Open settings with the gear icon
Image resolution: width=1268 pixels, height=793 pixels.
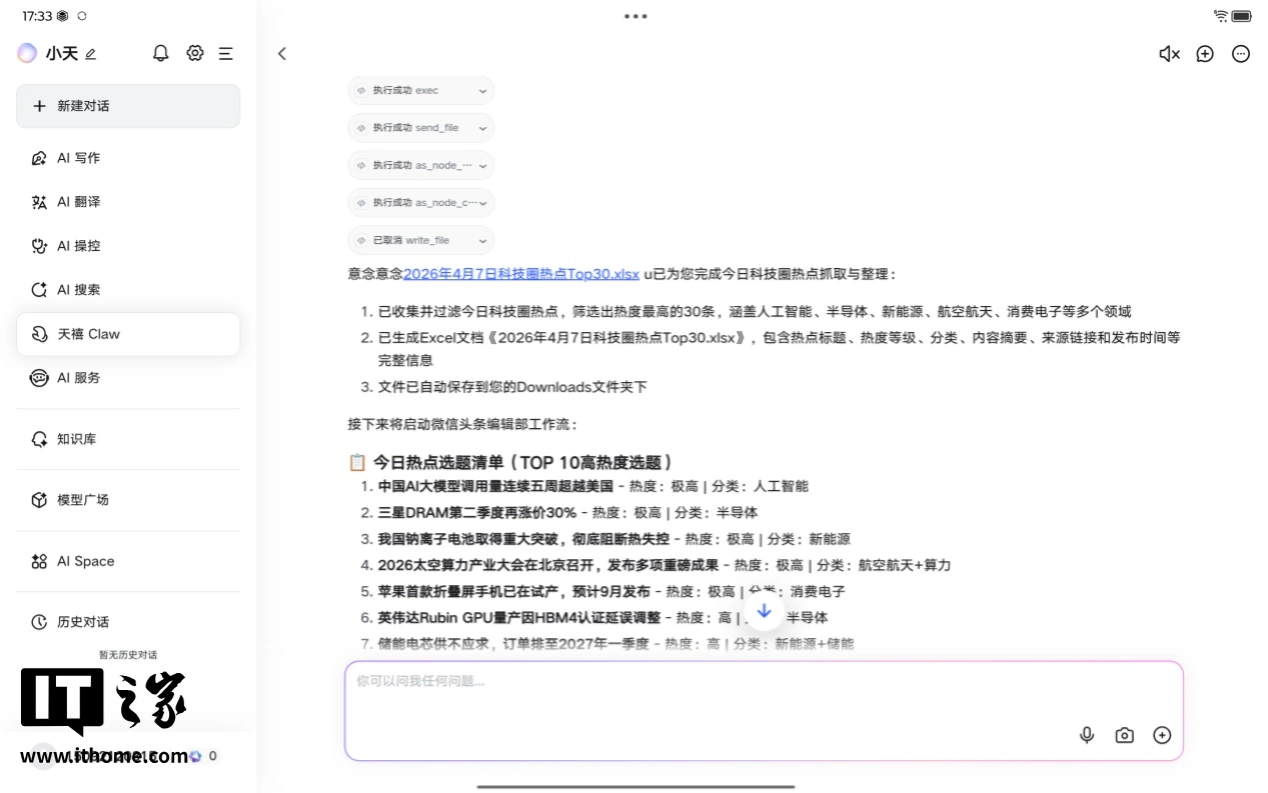[x=194, y=53]
